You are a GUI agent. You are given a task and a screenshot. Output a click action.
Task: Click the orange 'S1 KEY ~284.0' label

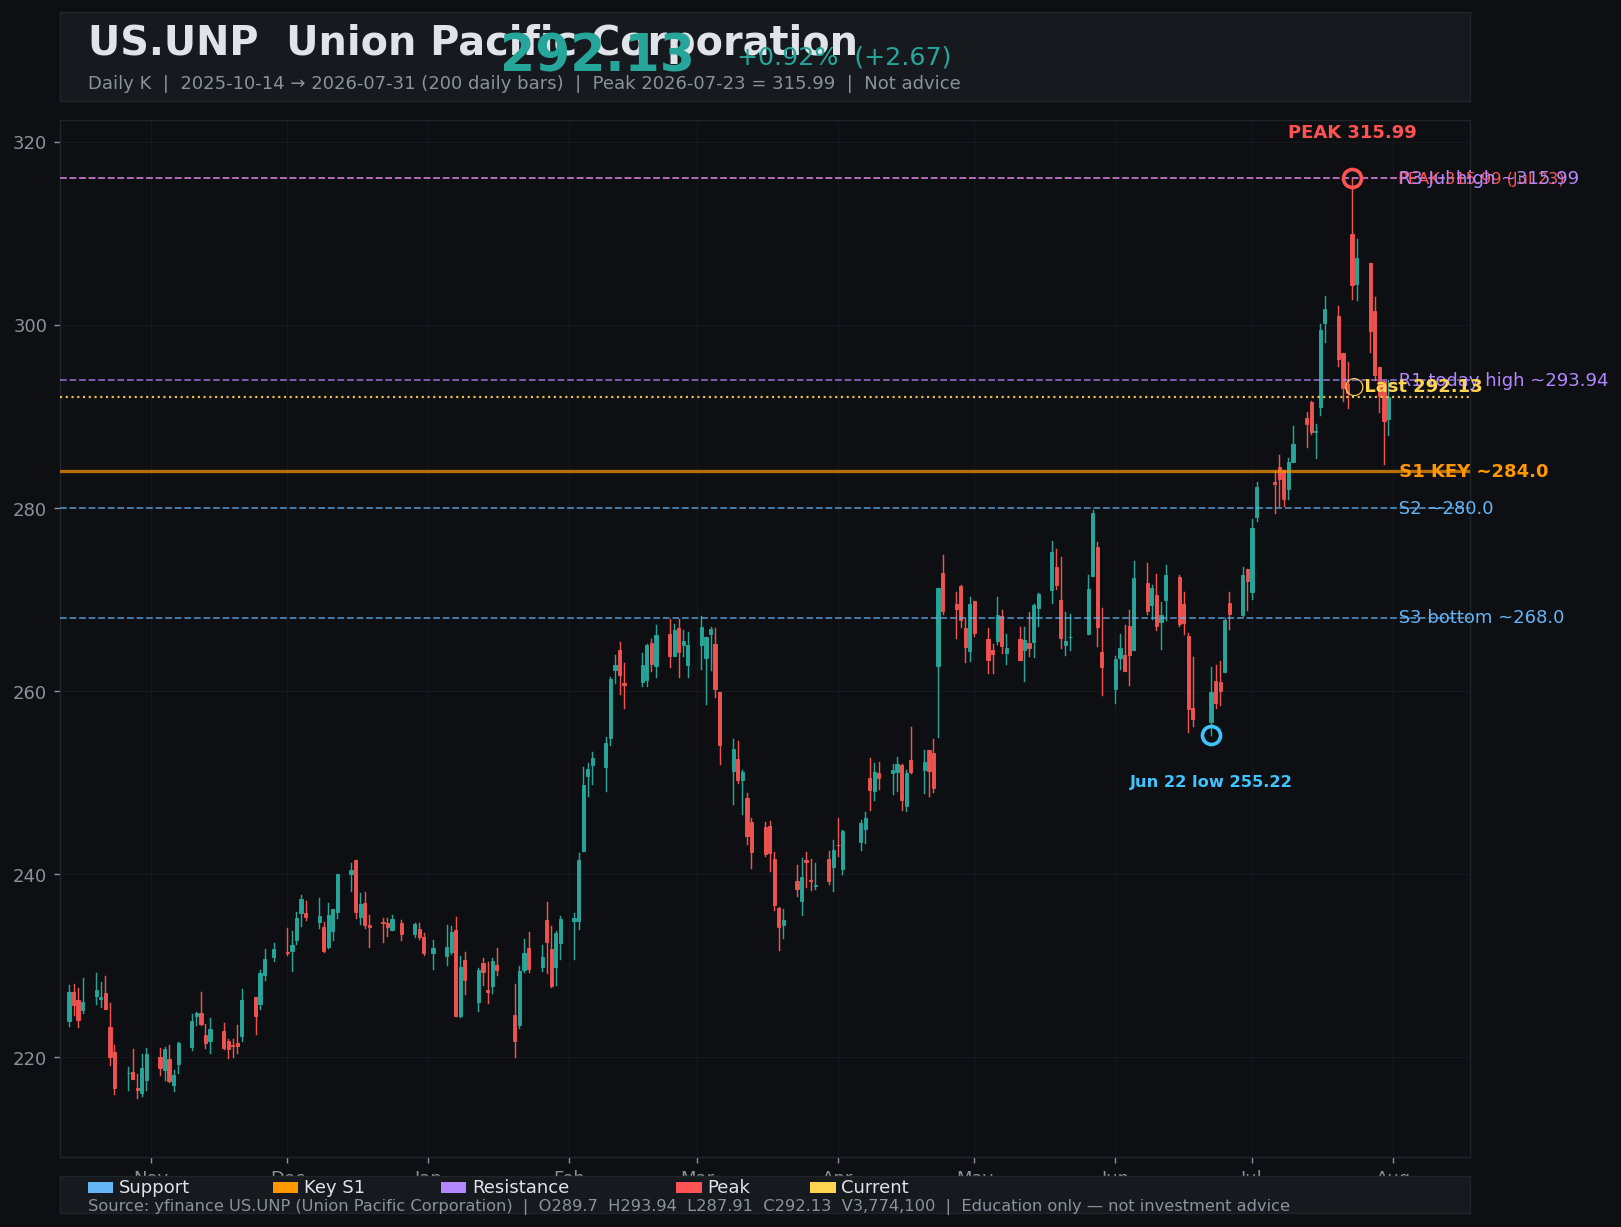pos(1473,471)
